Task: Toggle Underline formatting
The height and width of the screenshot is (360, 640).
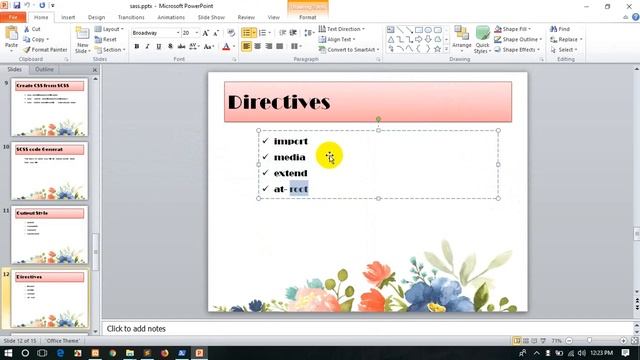Action: tap(159, 47)
